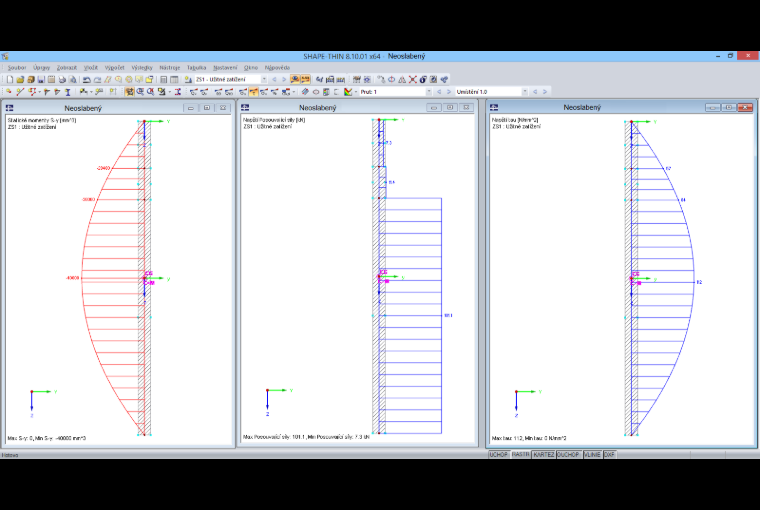Screen dimensions: 760x510
Task: Click the 101.1 value label in middle diagram
Action: [448, 315]
